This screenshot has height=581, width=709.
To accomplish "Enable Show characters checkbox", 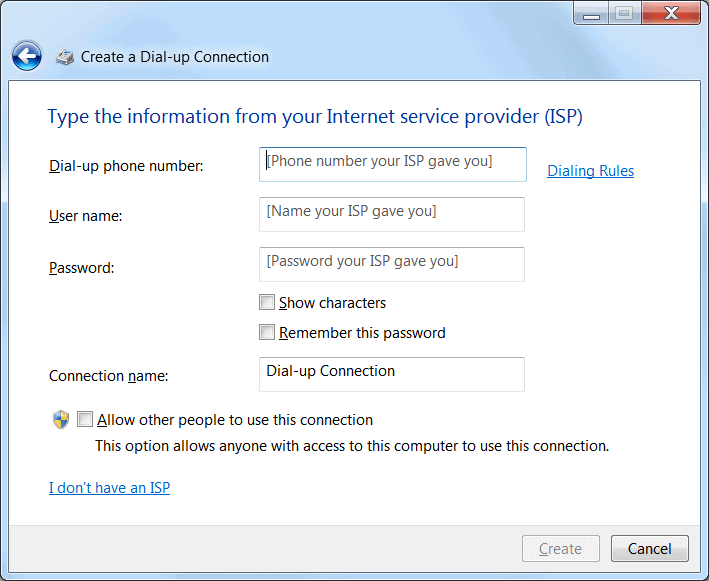I will (x=267, y=302).
